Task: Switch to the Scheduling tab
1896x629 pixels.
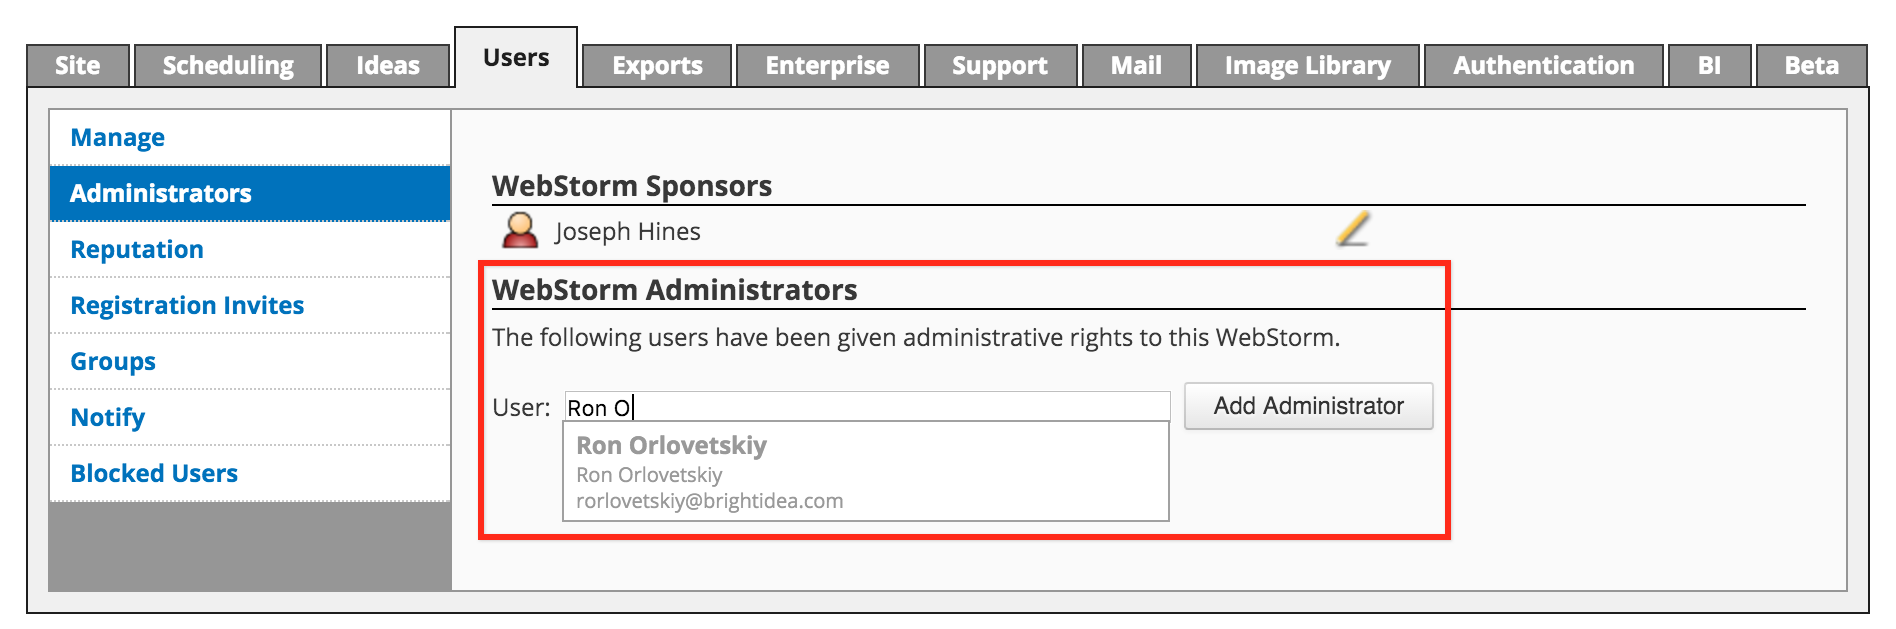Action: pos(228,66)
